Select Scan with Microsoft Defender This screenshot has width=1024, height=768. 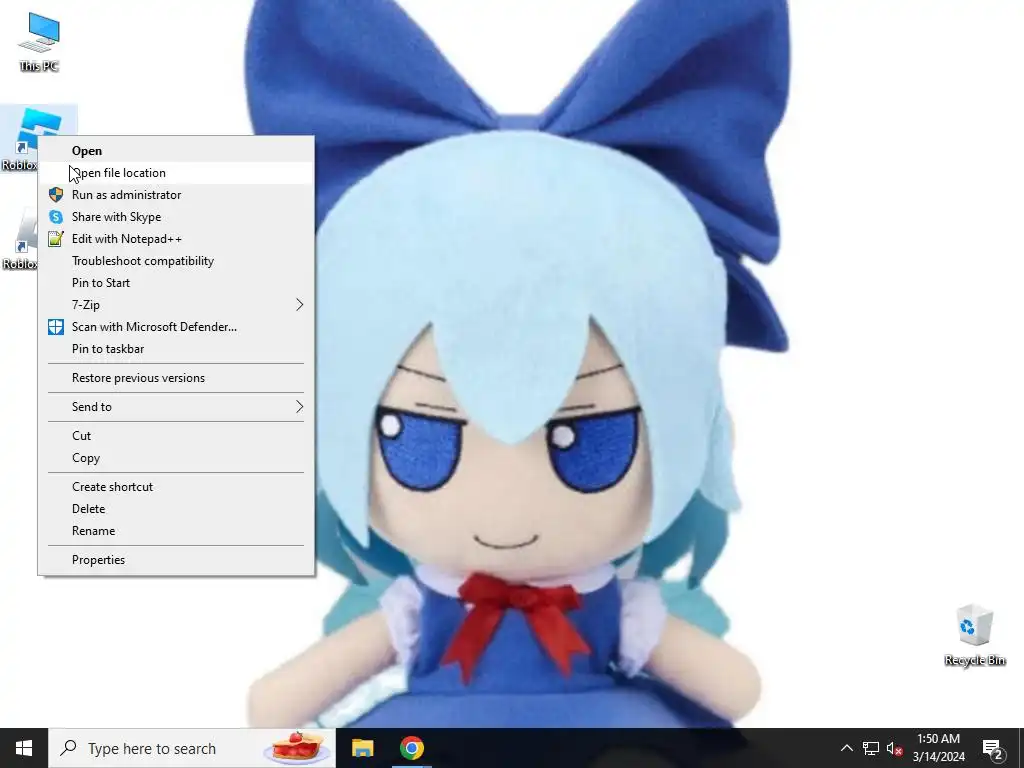click(176, 327)
